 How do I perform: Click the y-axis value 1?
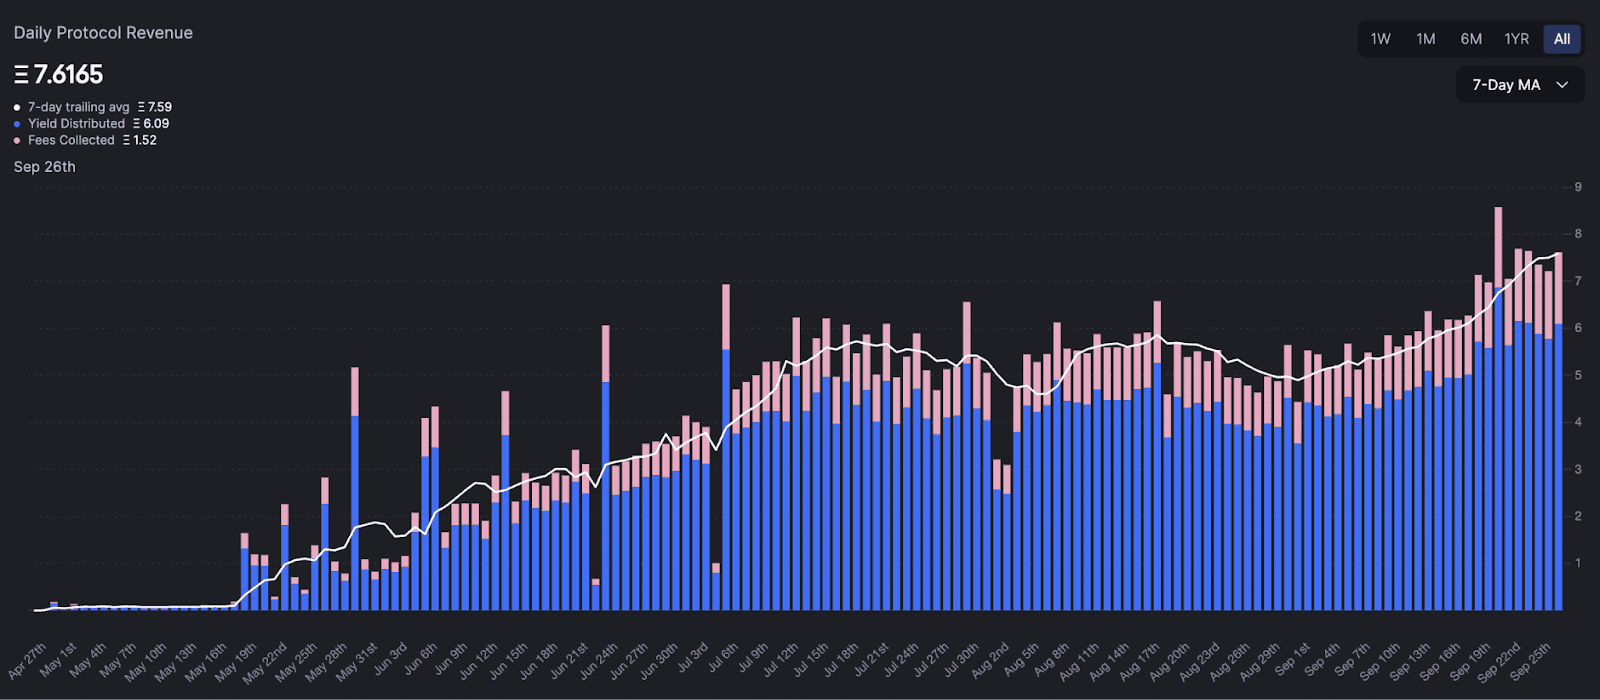[x=1578, y=563]
